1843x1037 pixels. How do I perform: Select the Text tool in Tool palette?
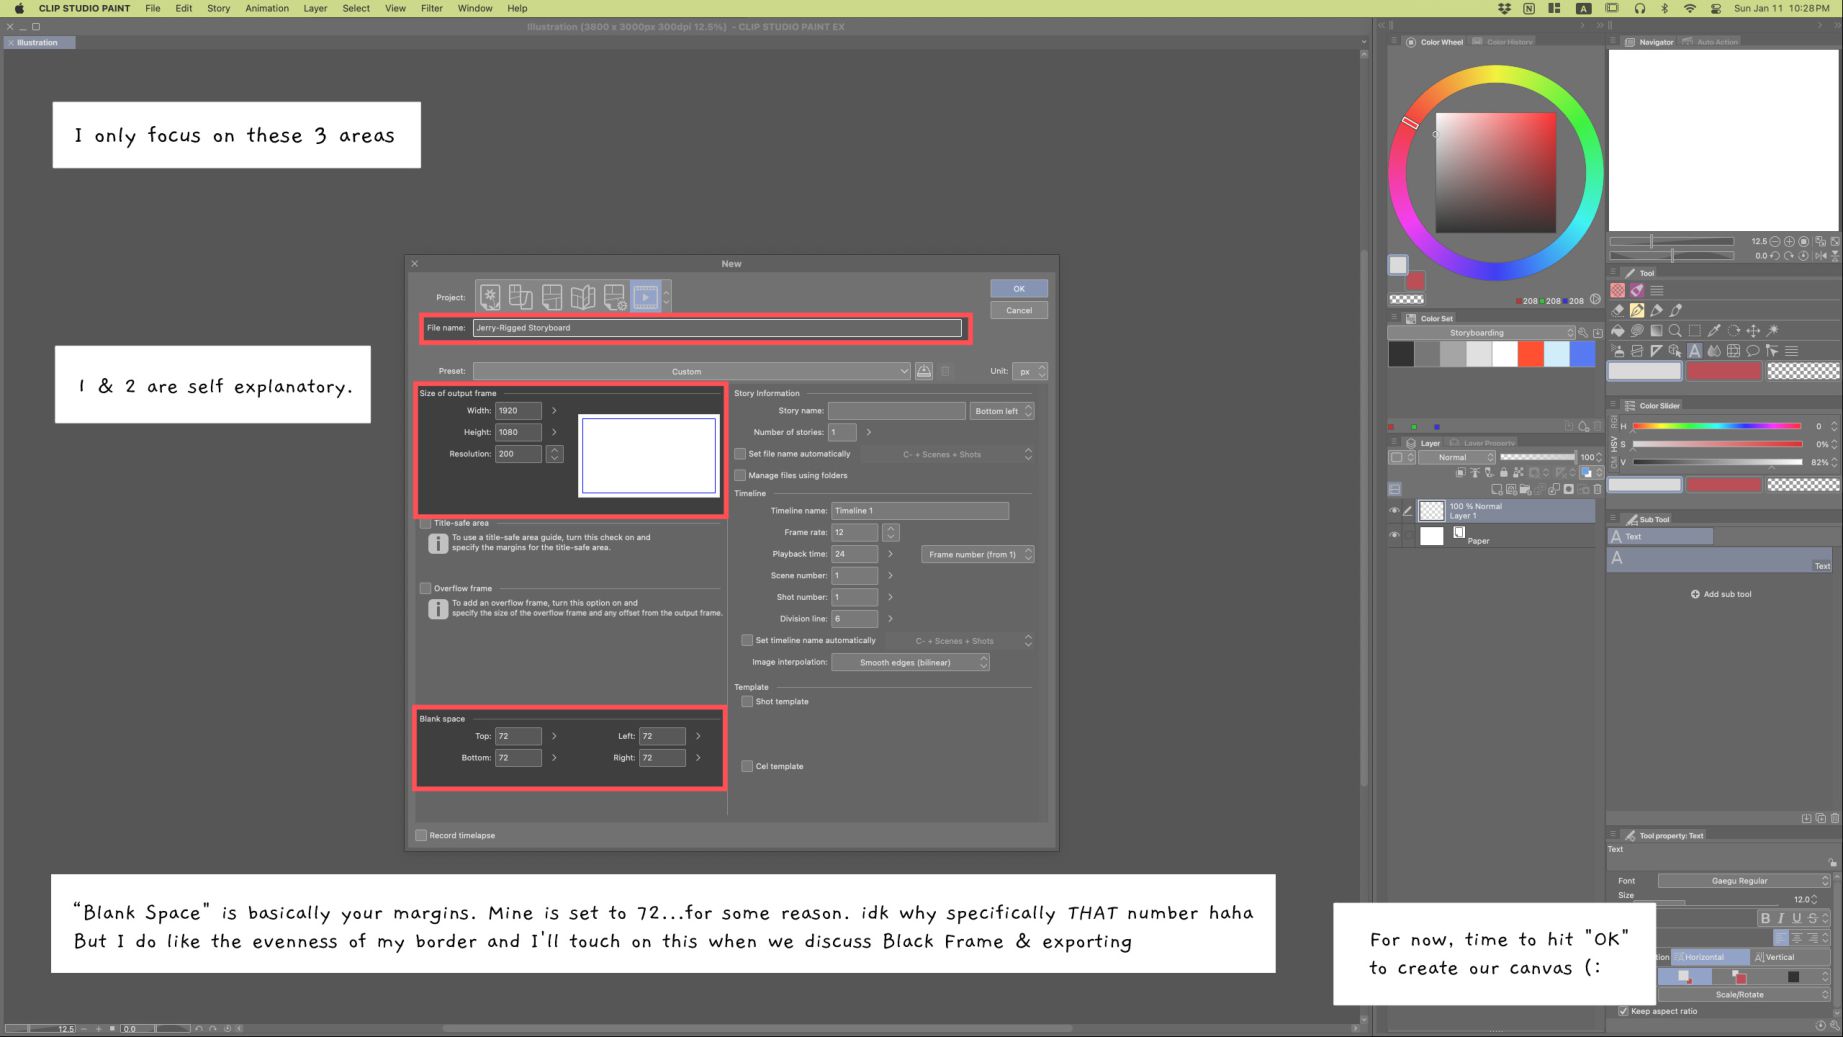(x=1695, y=351)
